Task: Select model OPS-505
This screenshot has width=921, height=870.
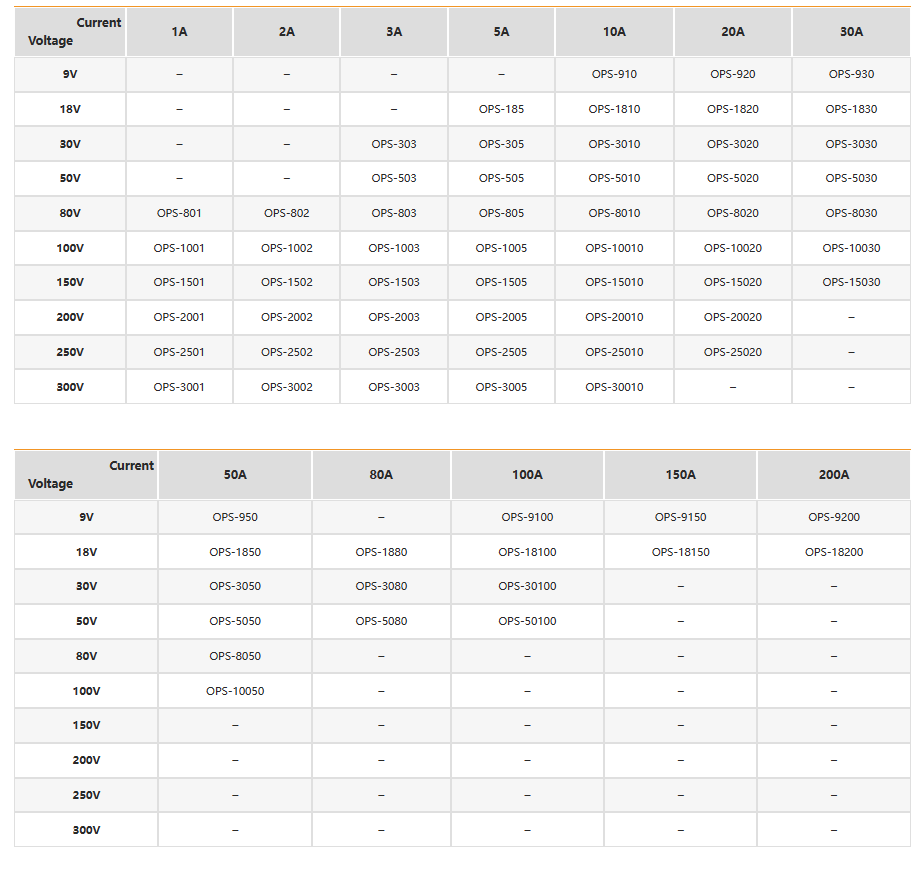Action: pyautogui.click(x=501, y=178)
